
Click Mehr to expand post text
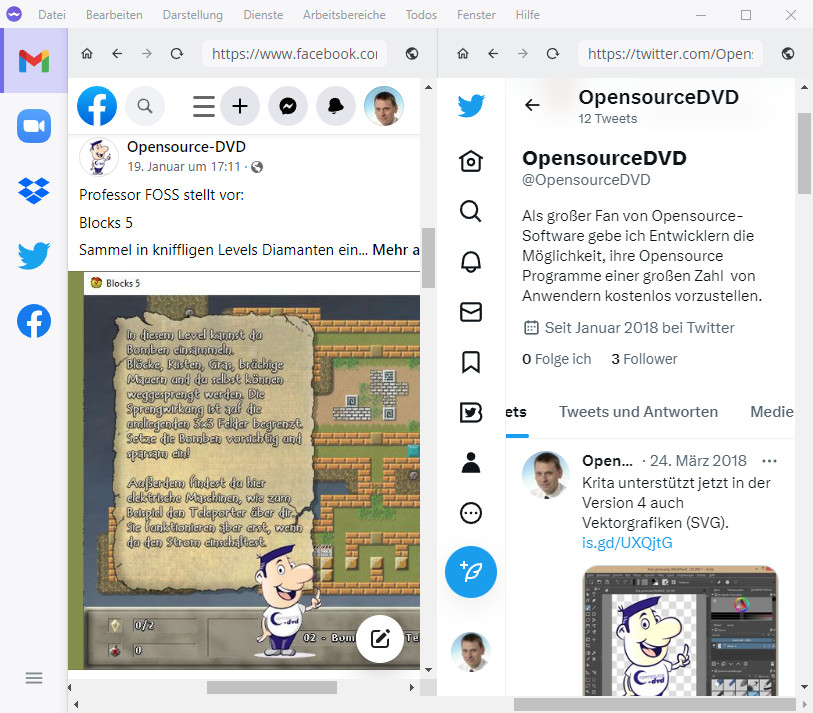tap(395, 249)
